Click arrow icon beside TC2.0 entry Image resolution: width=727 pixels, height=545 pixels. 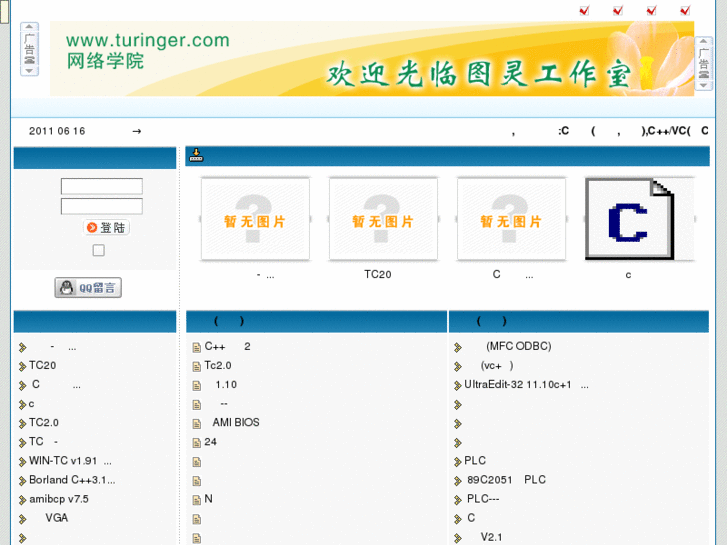(22, 423)
